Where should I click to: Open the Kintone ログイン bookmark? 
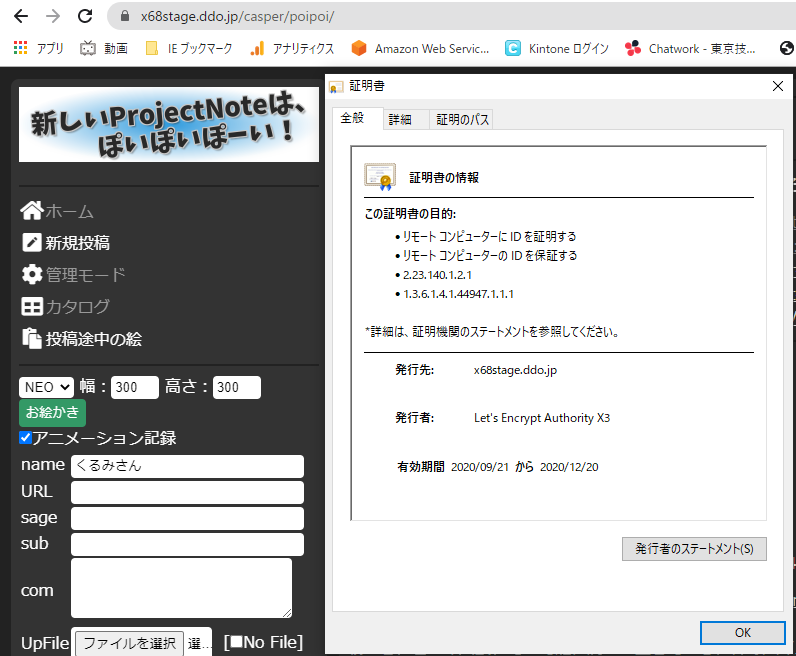554,48
